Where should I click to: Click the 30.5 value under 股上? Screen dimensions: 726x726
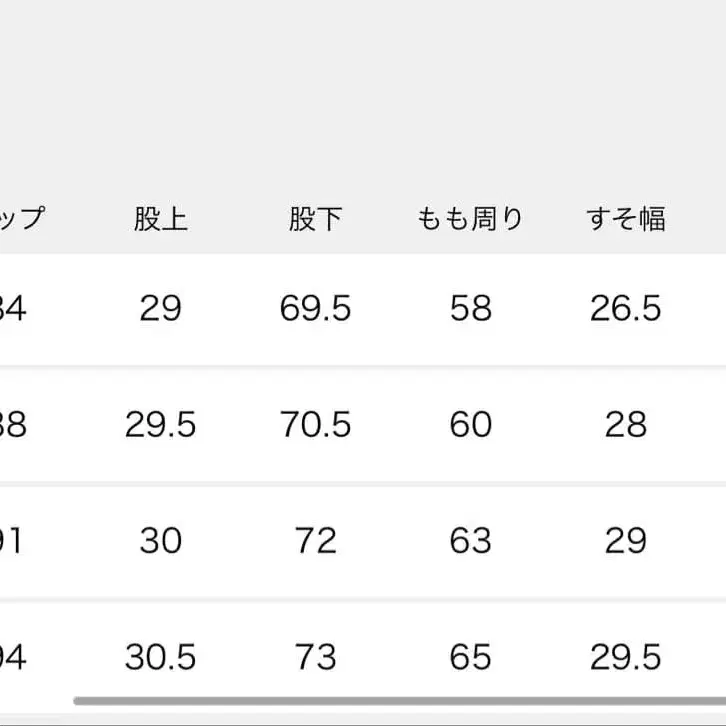pos(160,657)
